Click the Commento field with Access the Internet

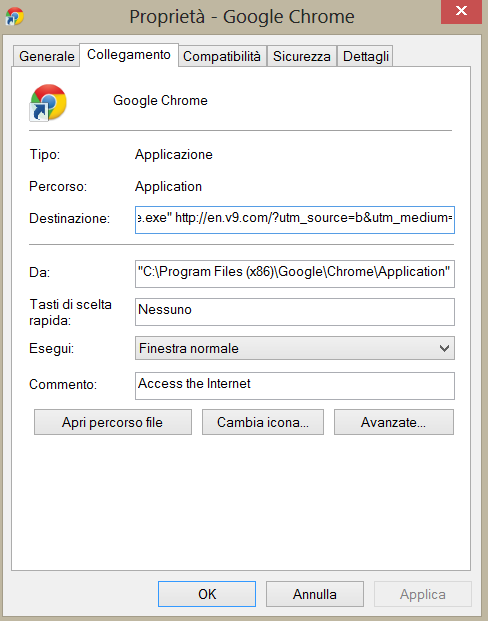click(x=295, y=386)
